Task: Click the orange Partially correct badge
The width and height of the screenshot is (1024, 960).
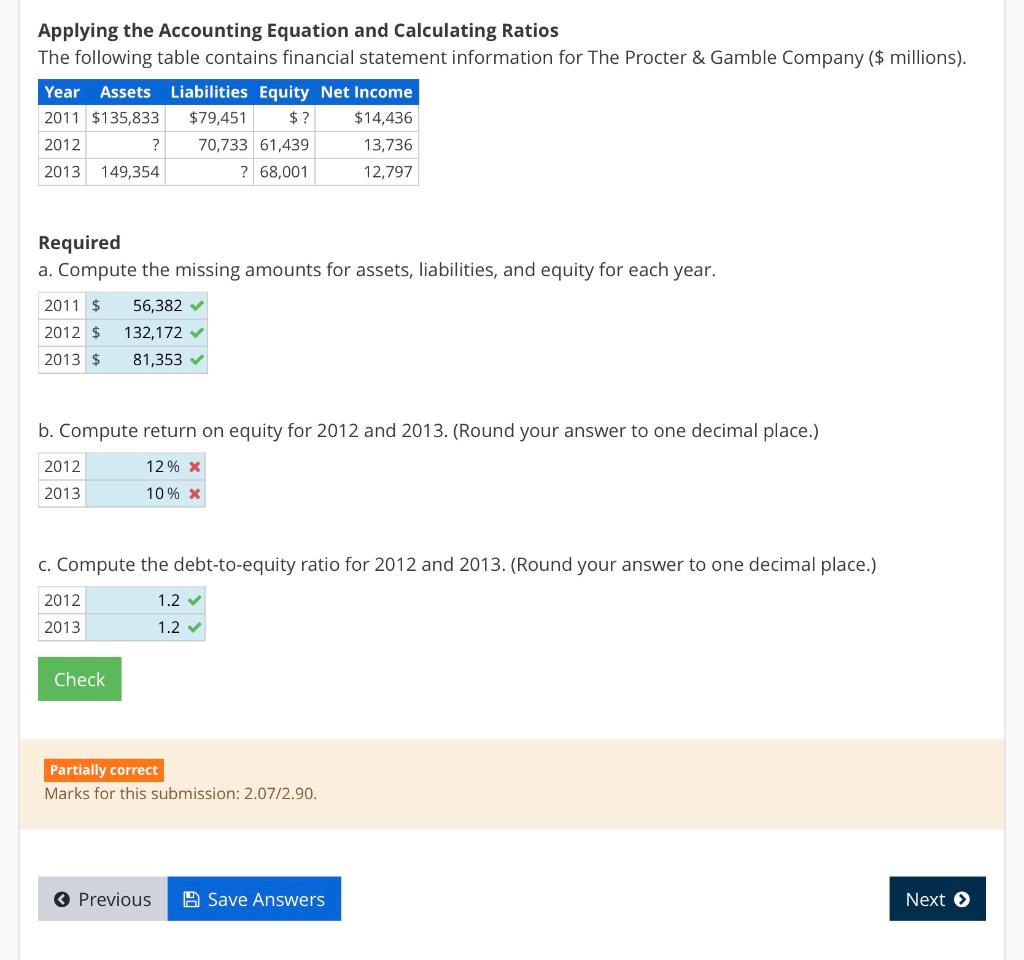Action: 104,770
